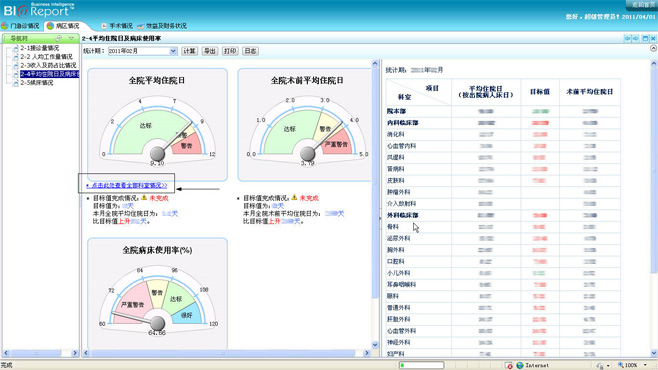The width and height of the screenshot is (658, 370).
Task: Open the 统计期 2011年02月 dropdown
Action: click(173, 51)
